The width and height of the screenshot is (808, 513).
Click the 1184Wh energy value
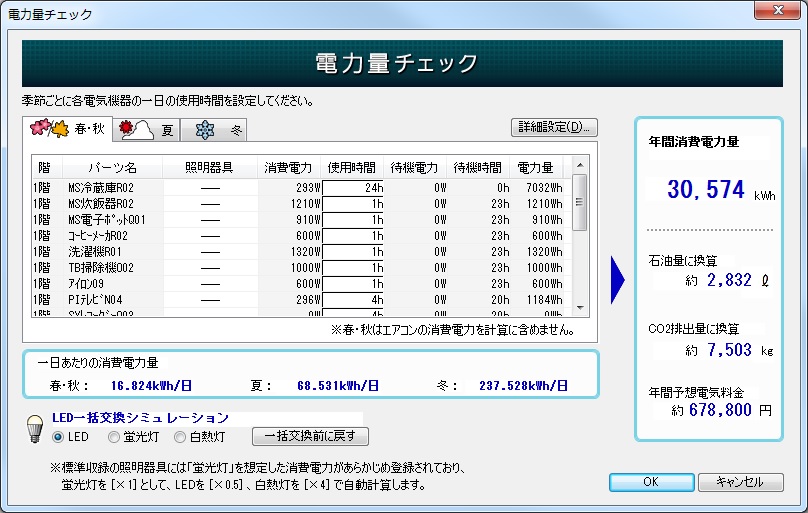pos(544,300)
